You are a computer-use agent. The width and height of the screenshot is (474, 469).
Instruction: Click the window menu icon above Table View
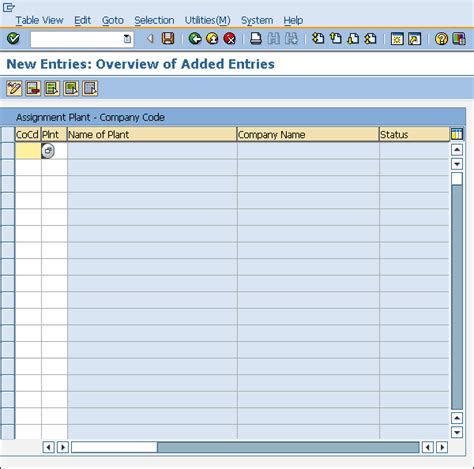[x=8, y=7]
